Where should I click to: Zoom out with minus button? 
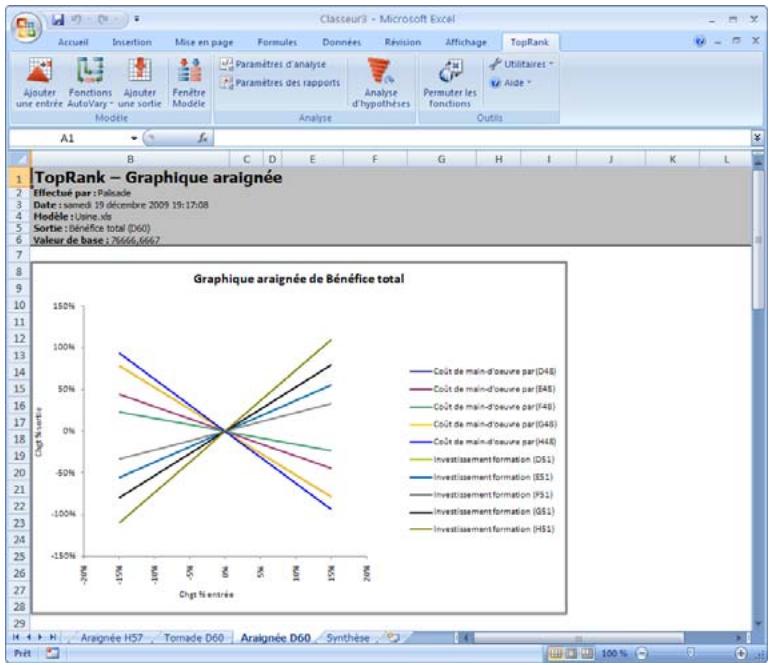[x=642, y=654]
